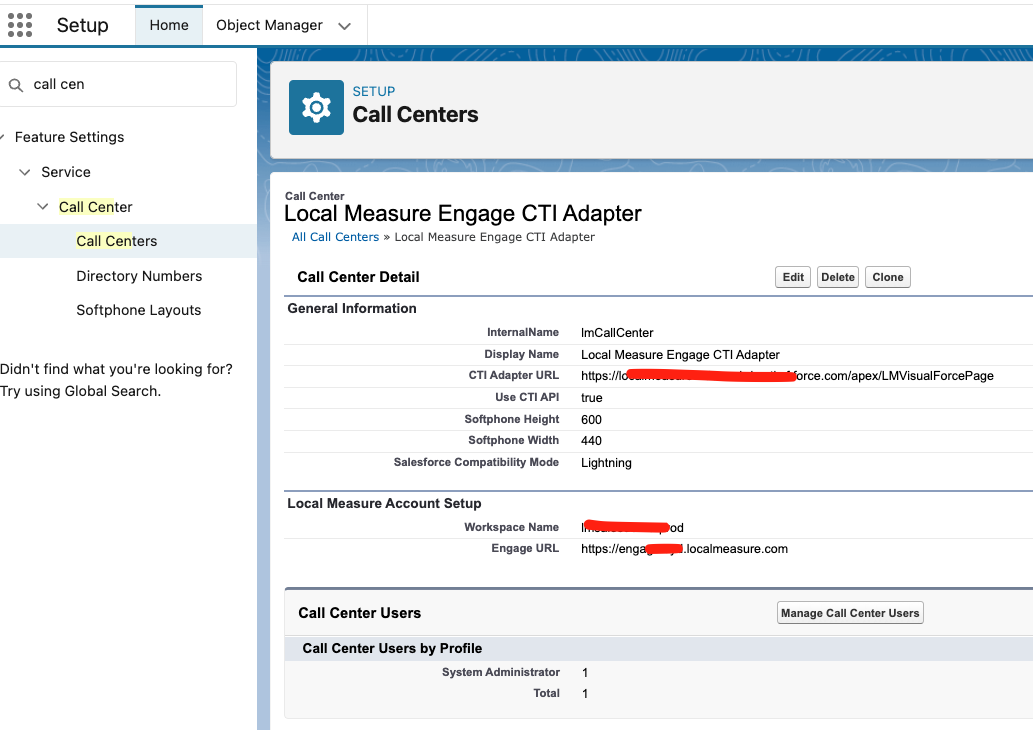This screenshot has width=1033, height=730.
Task: Go to Softphone Layouts
Action: coord(138,310)
